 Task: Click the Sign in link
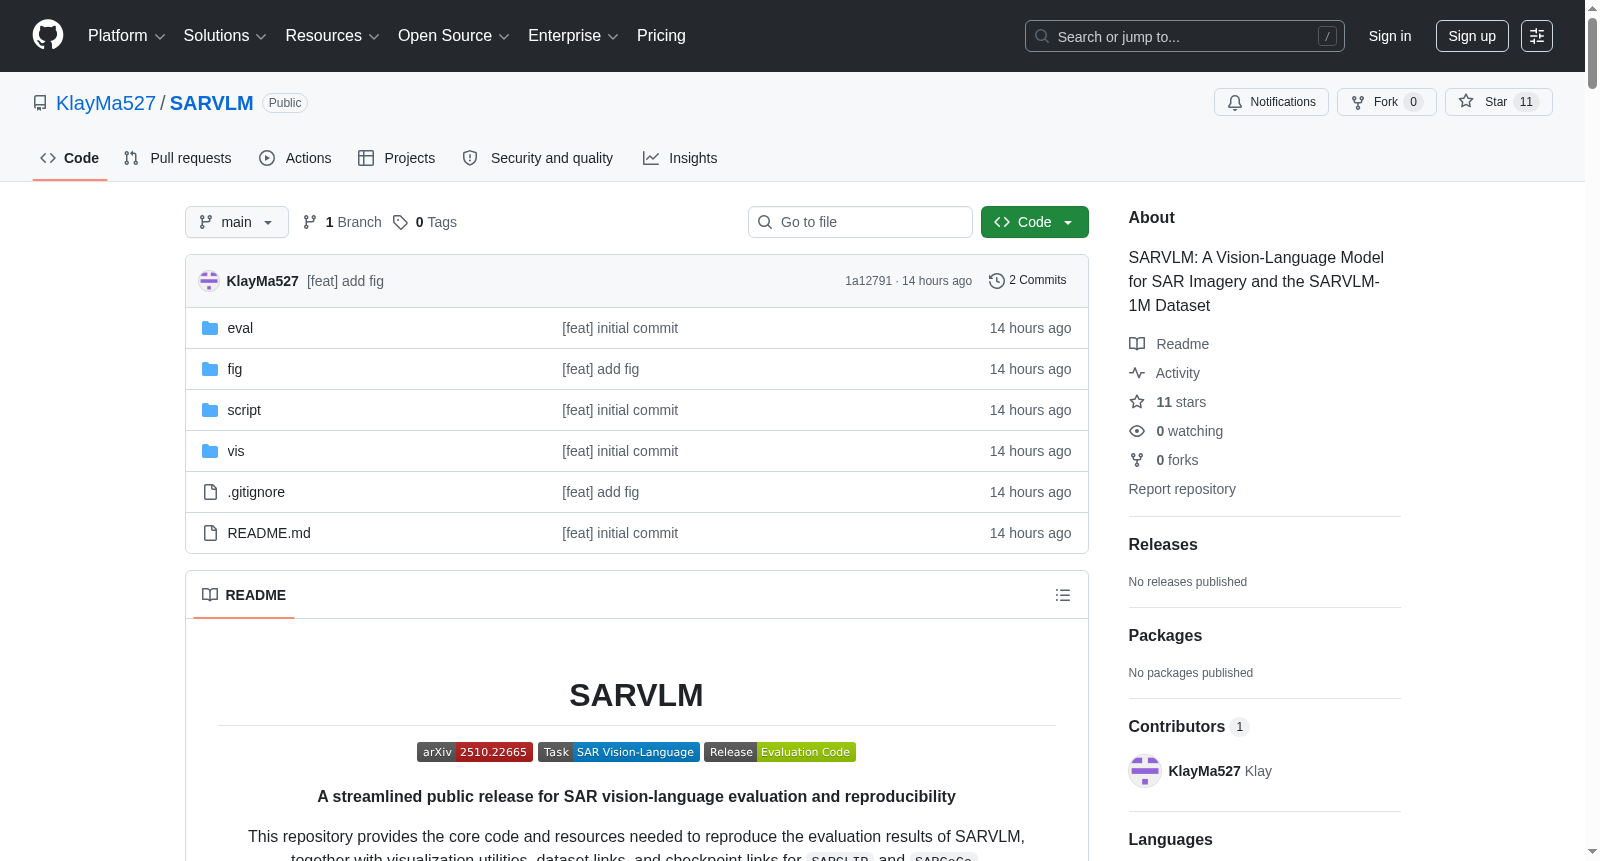click(1390, 36)
